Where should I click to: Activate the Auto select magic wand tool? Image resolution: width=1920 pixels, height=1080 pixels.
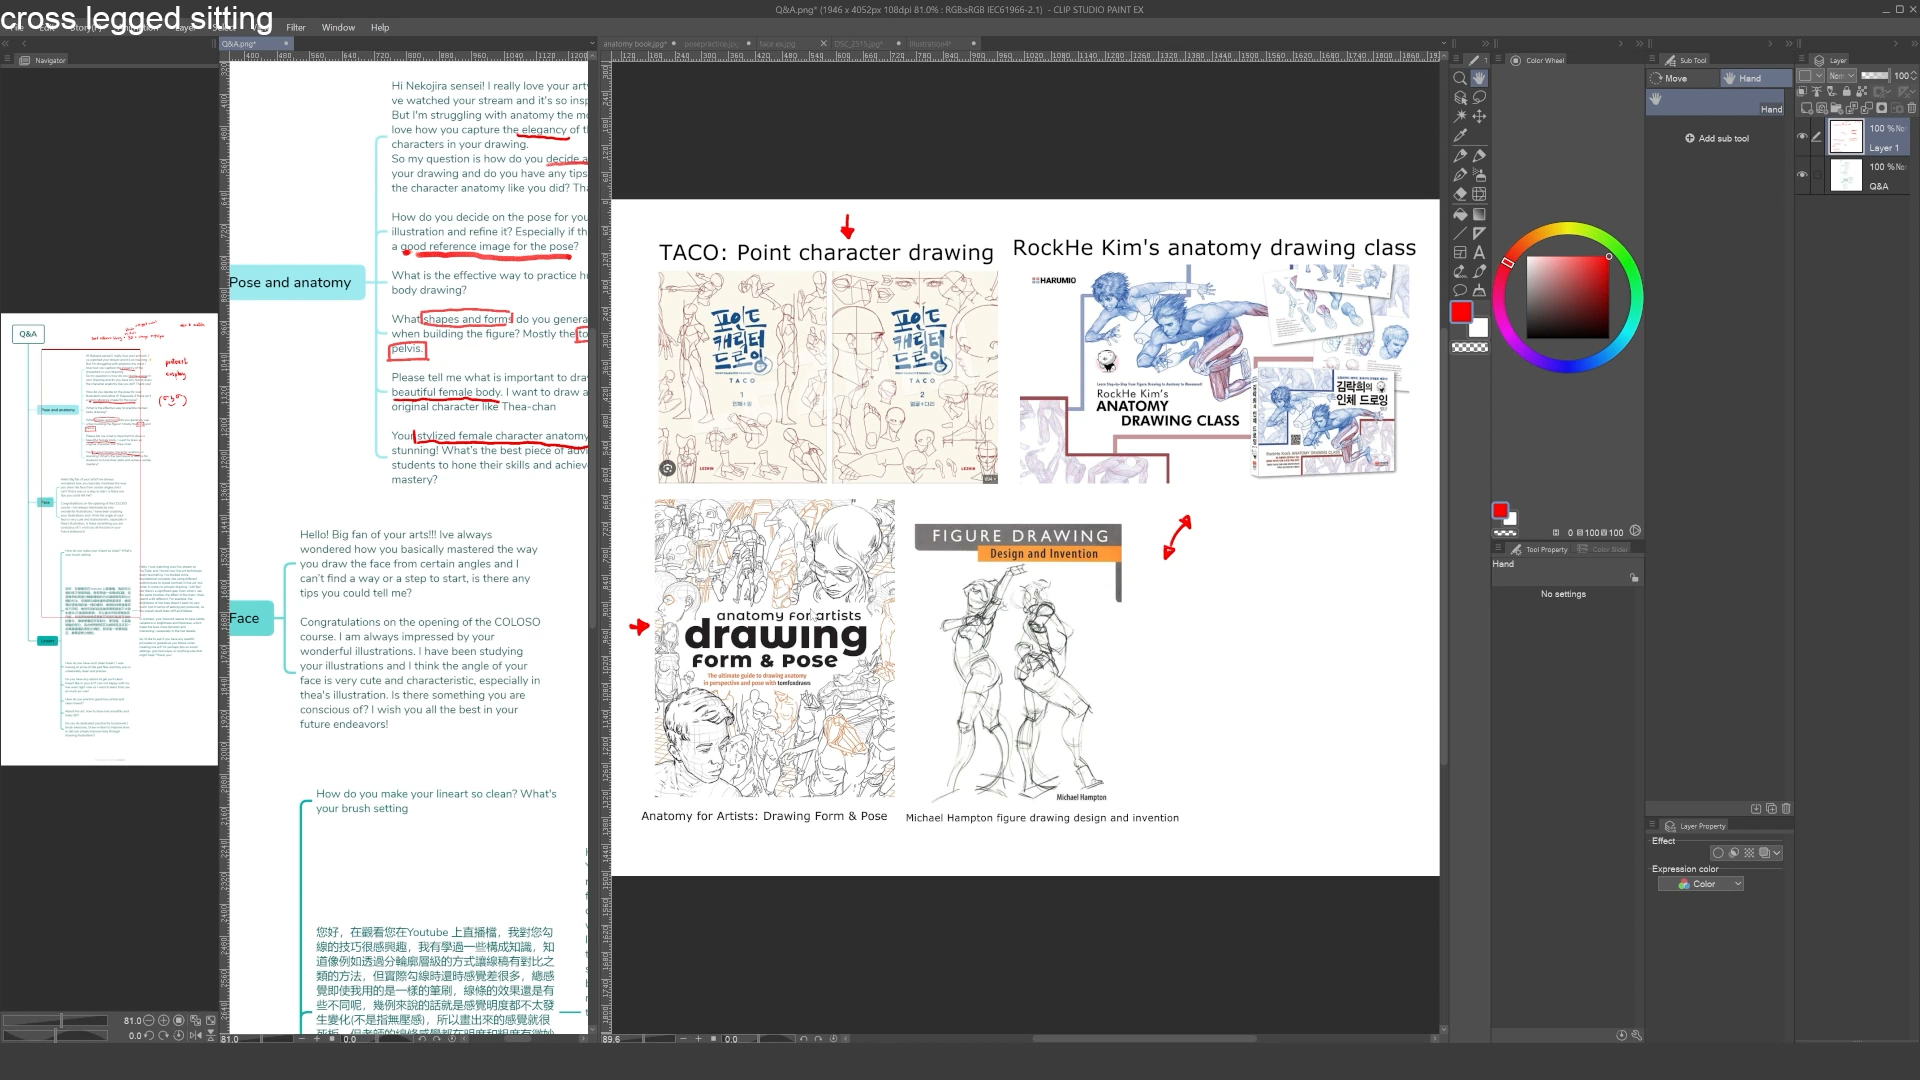[1460, 117]
